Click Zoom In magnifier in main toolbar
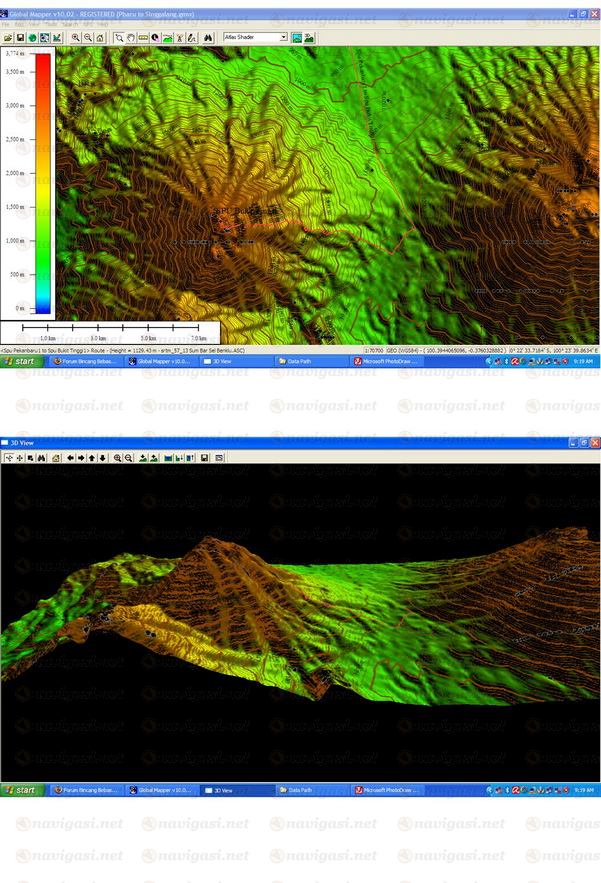The height and width of the screenshot is (883, 601). tap(76, 37)
